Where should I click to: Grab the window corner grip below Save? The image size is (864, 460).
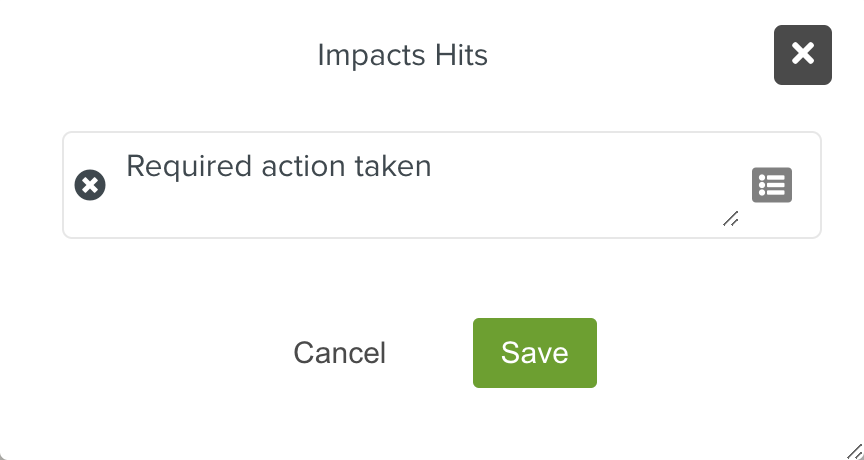pyautogui.click(x=854, y=450)
